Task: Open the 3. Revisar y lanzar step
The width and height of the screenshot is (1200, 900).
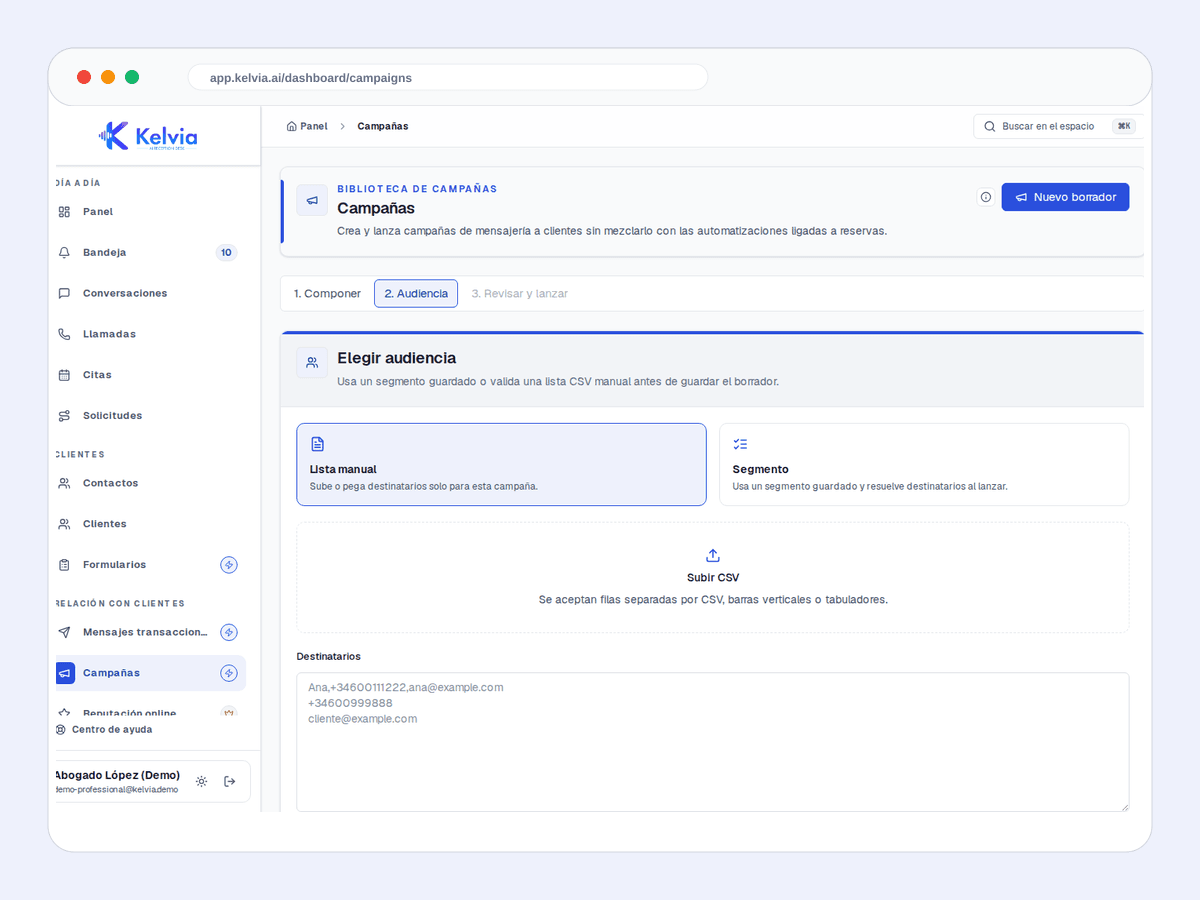Action: [x=520, y=294]
